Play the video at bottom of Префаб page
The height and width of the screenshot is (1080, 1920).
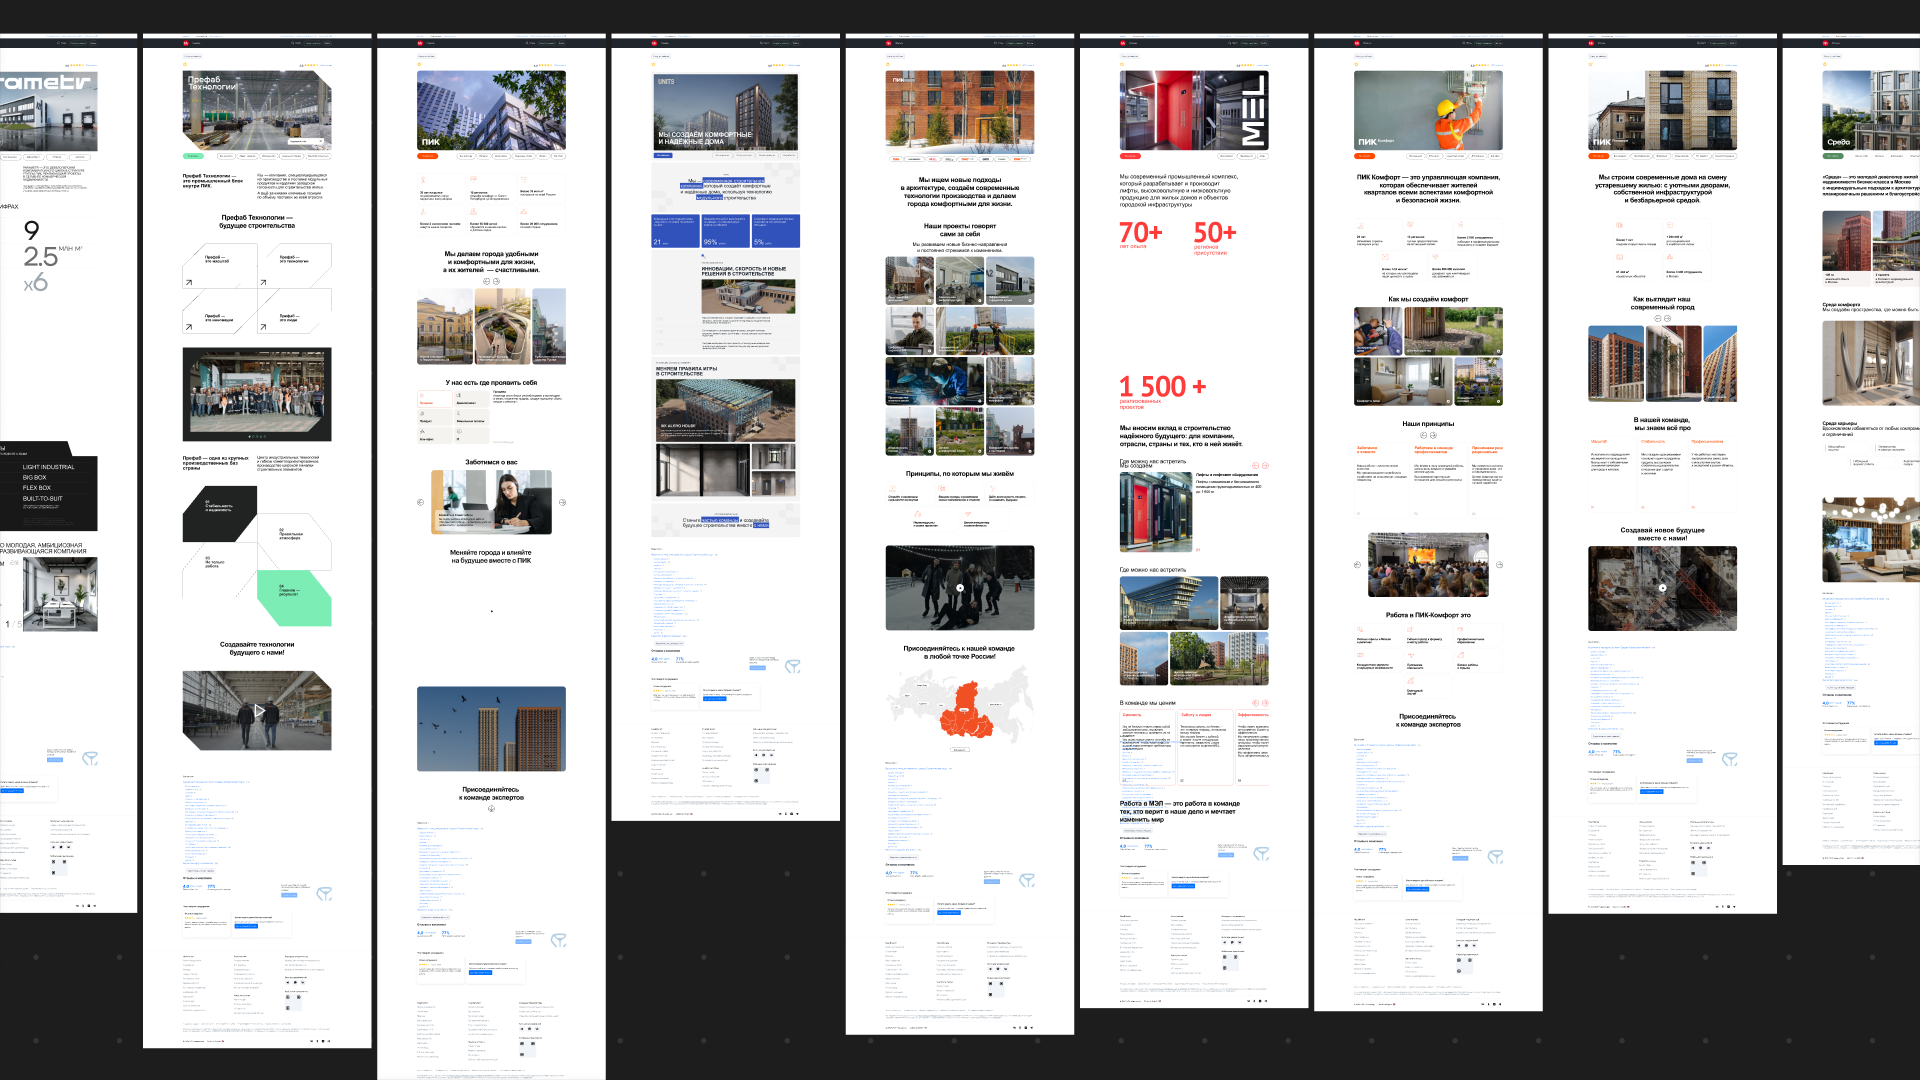tap(258, 710)
